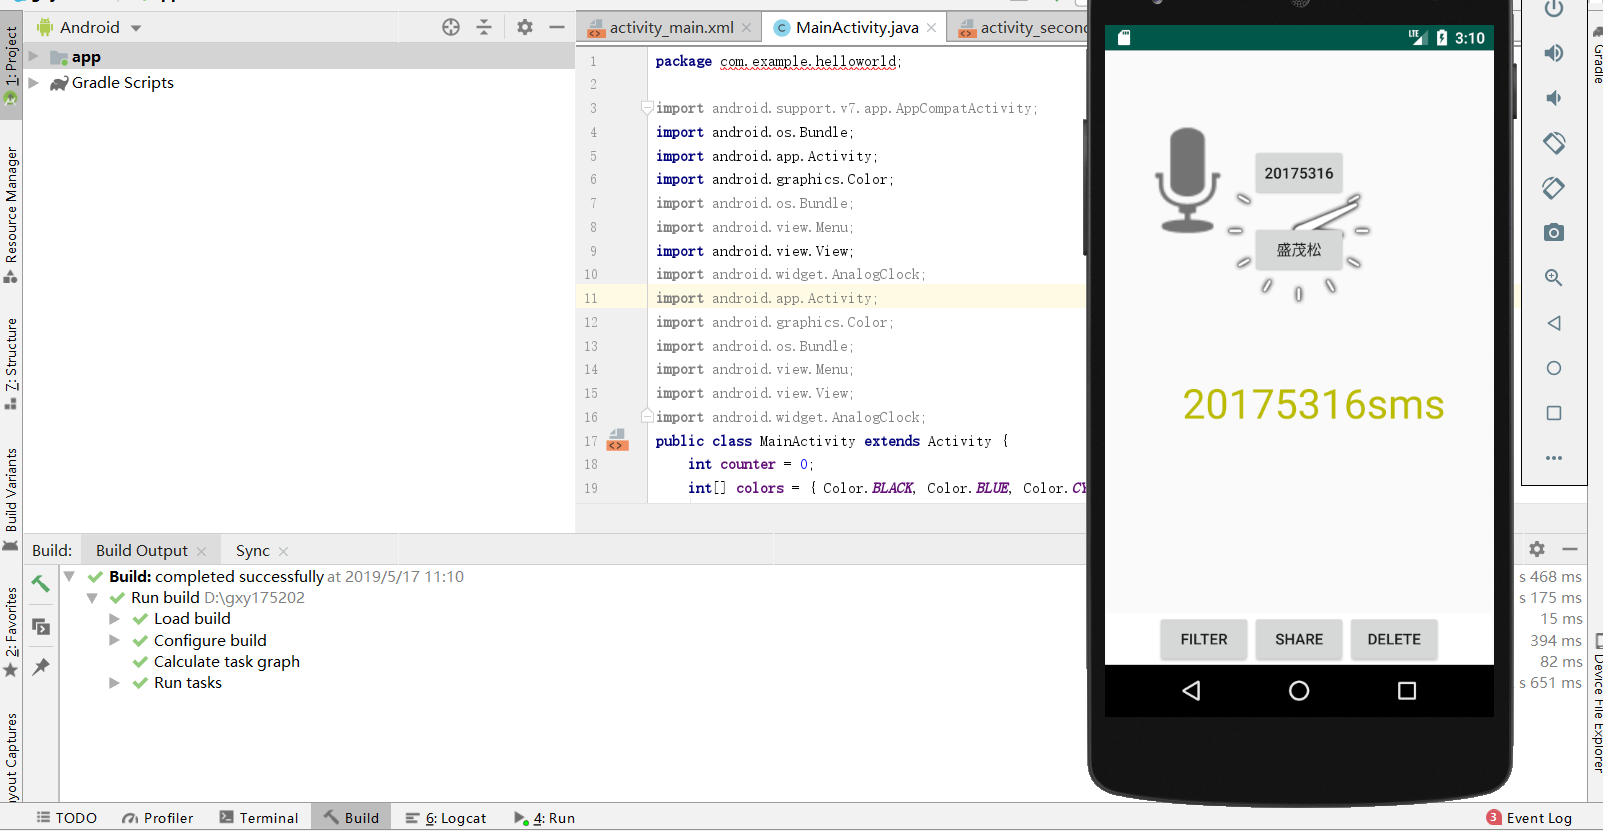Image resolution: width=1603 pixels, height=831 pixels.
Task: Tap the 盛茂松 button in emulator
Action: 1299,250
